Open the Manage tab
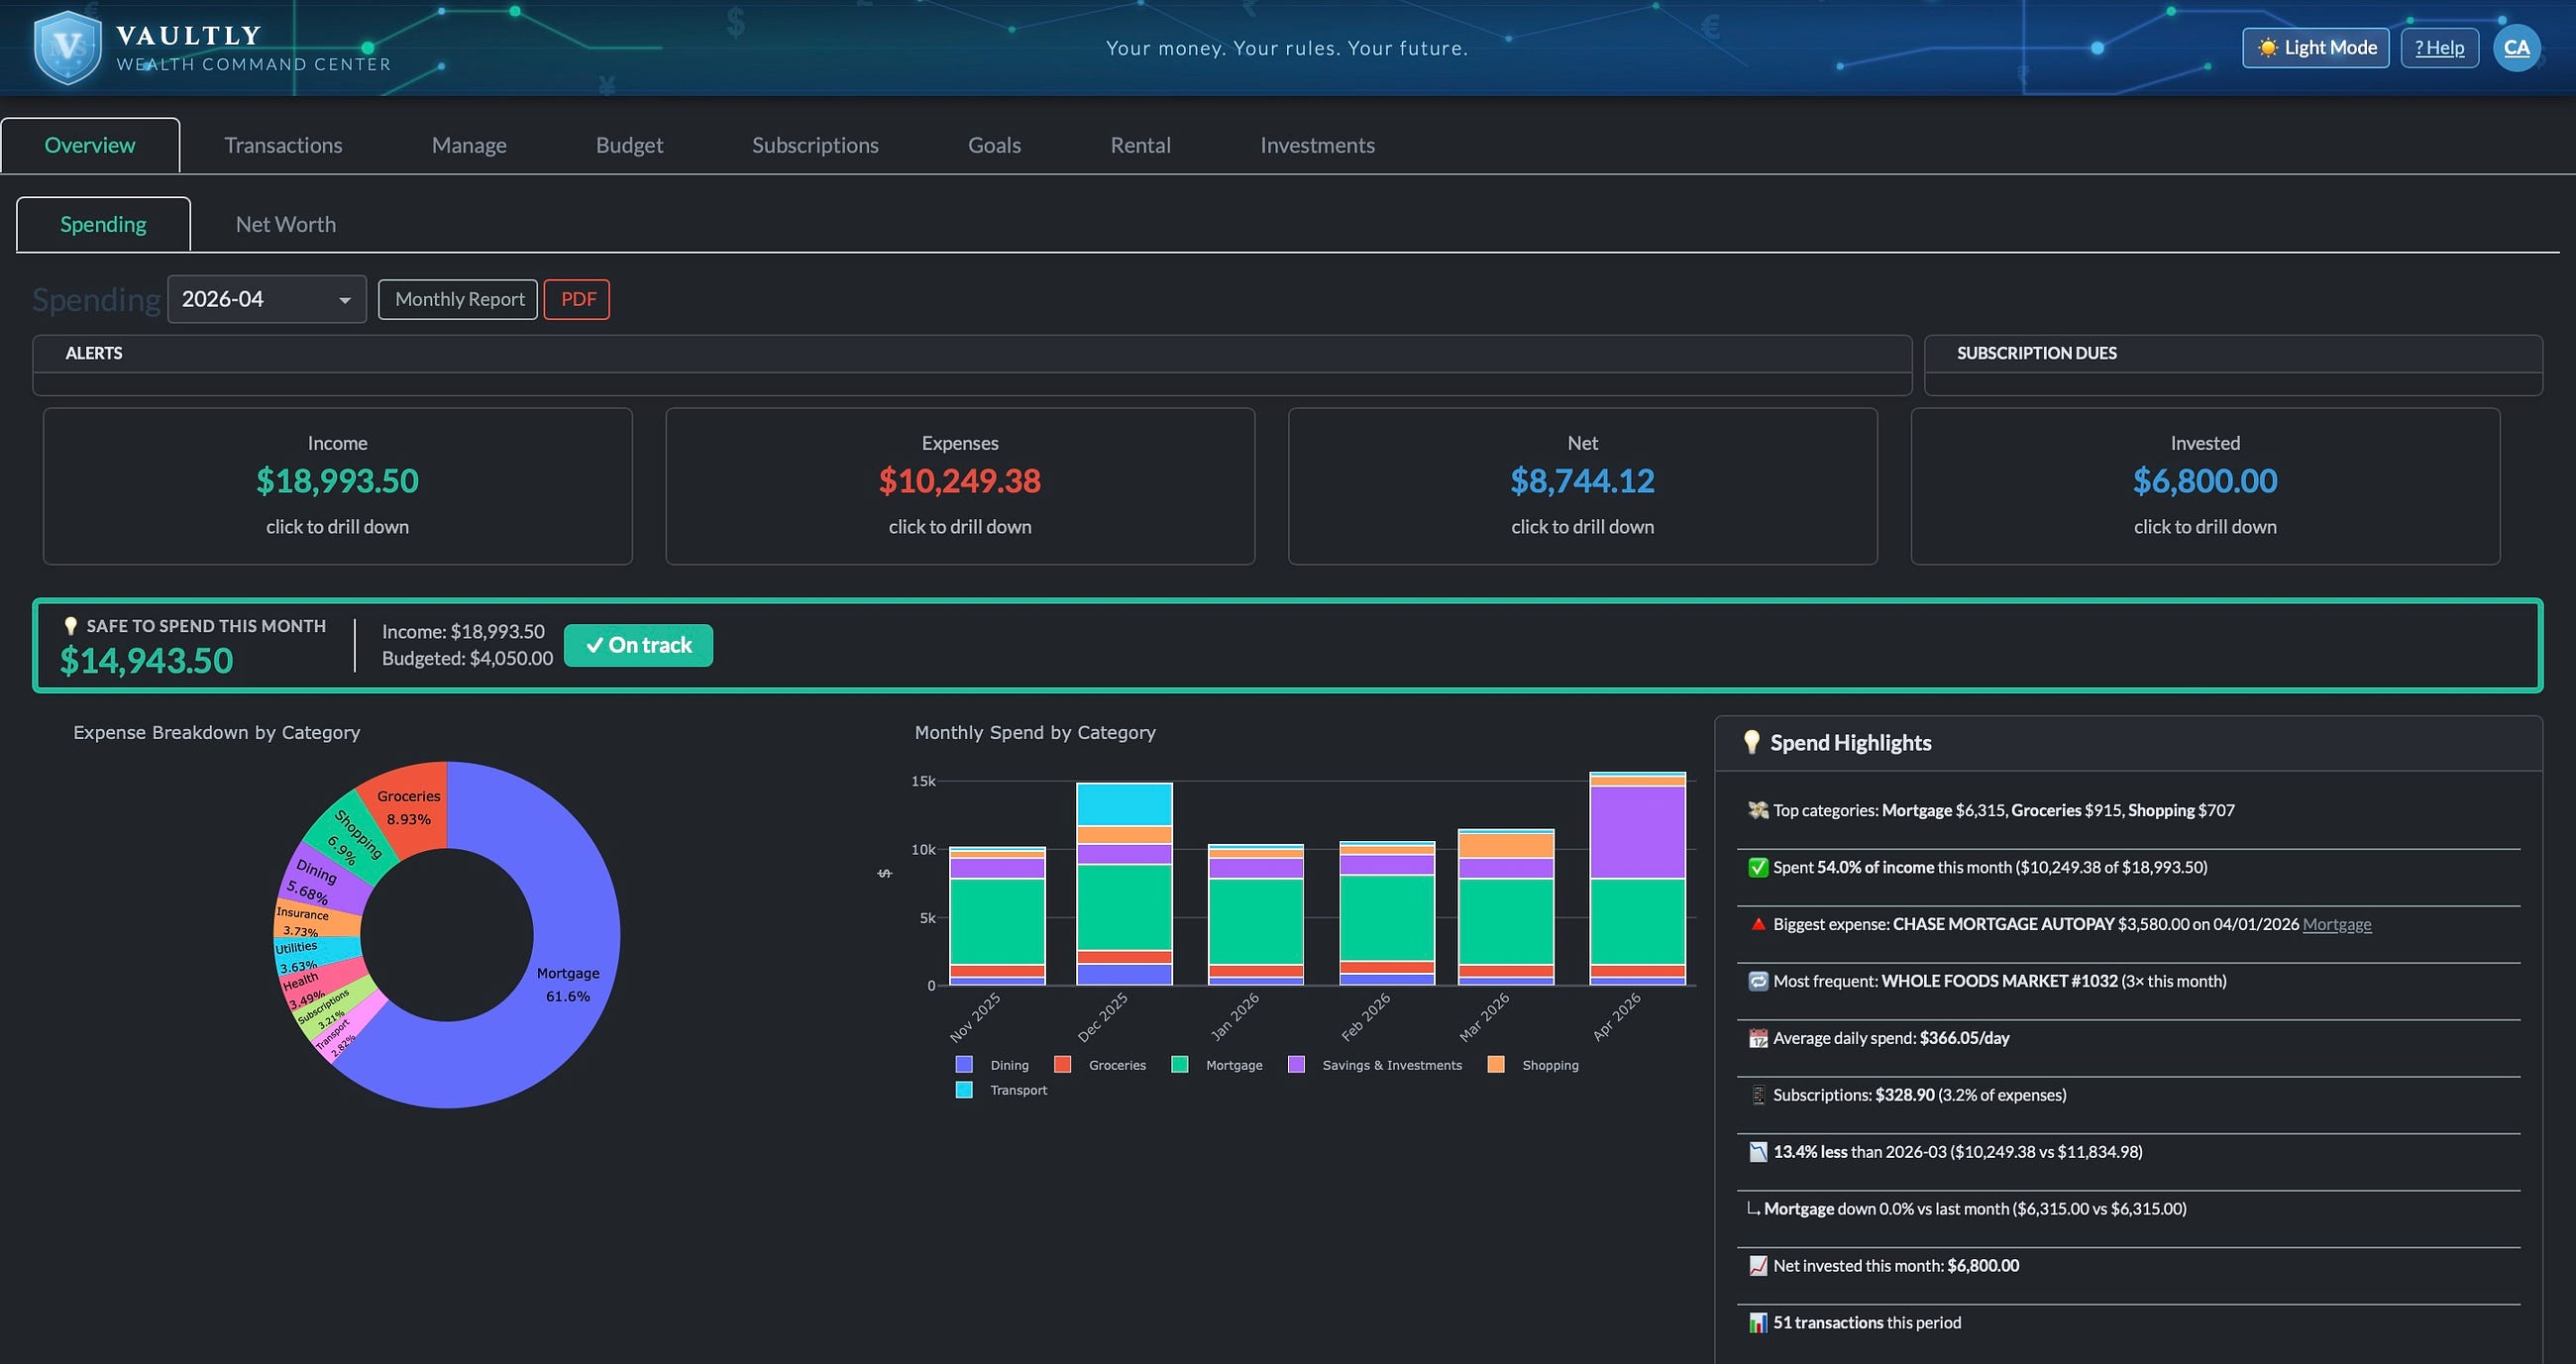This screenshot has width=2576, height=1364. pyautogui.click(x=469, y=145)
